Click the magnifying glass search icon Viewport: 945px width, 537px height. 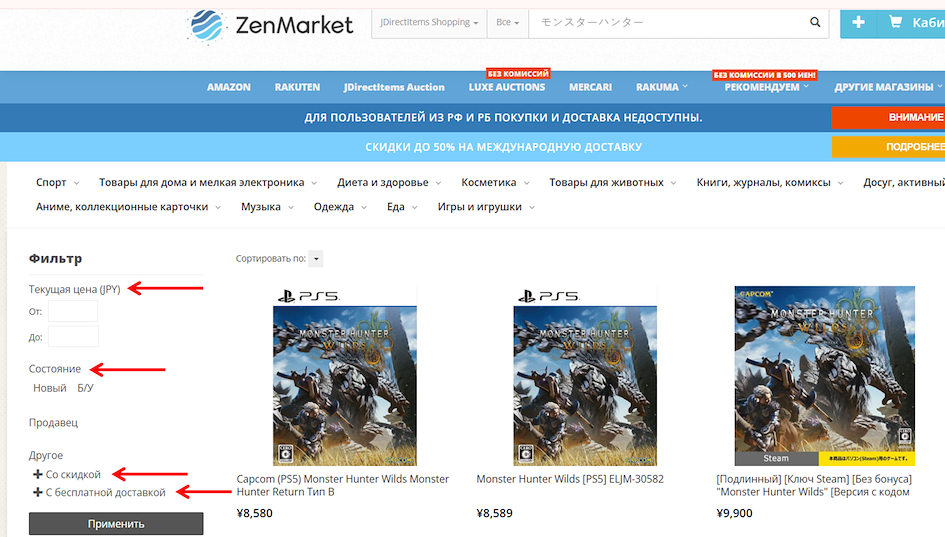(x=815, y=22)
